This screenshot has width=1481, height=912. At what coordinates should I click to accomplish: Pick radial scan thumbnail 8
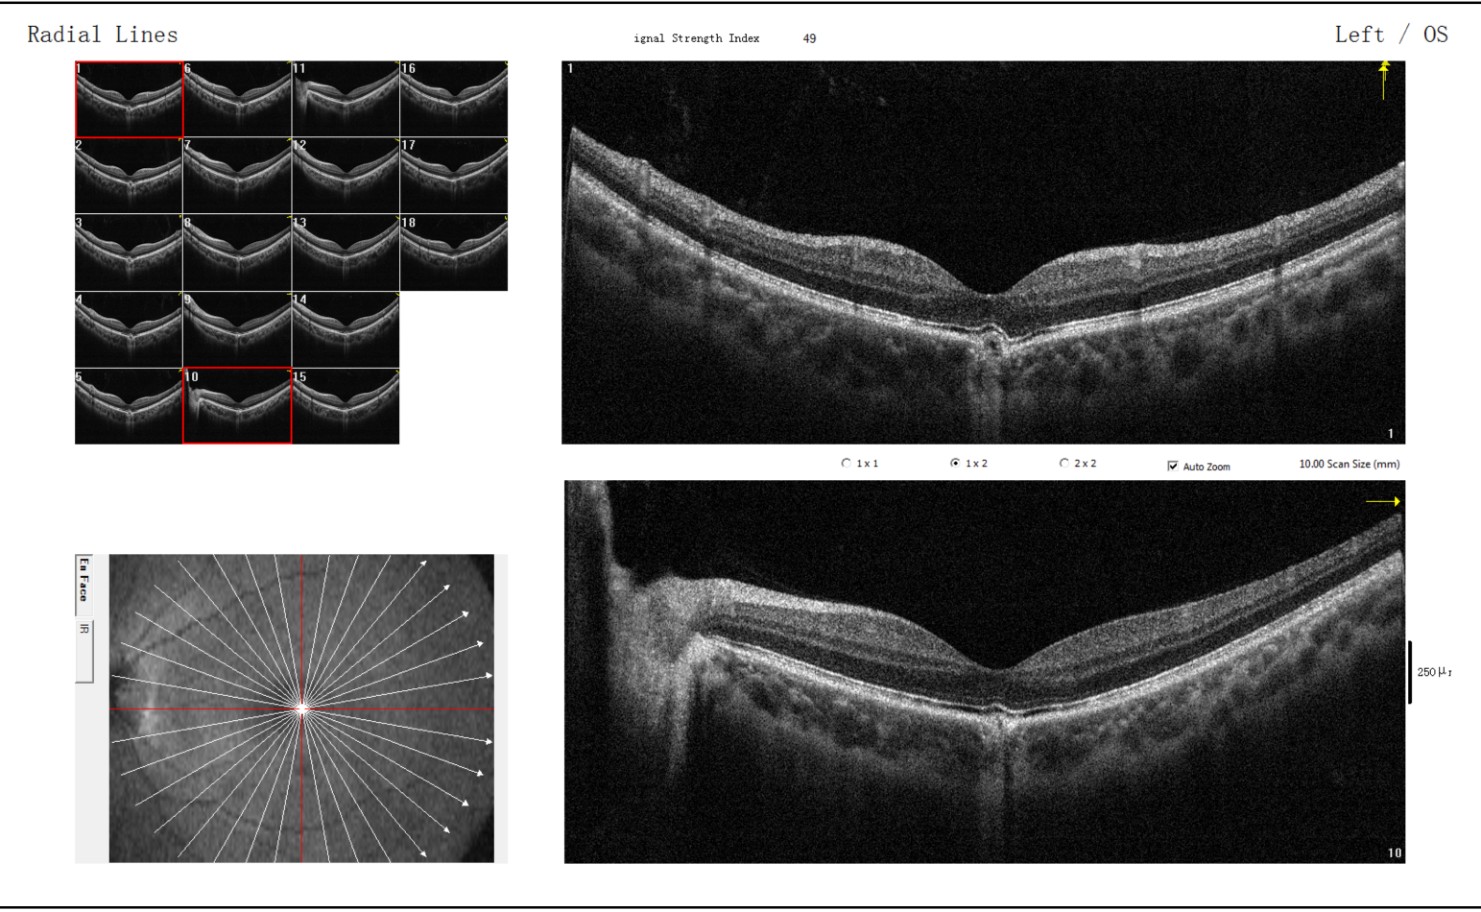point(238,253)
